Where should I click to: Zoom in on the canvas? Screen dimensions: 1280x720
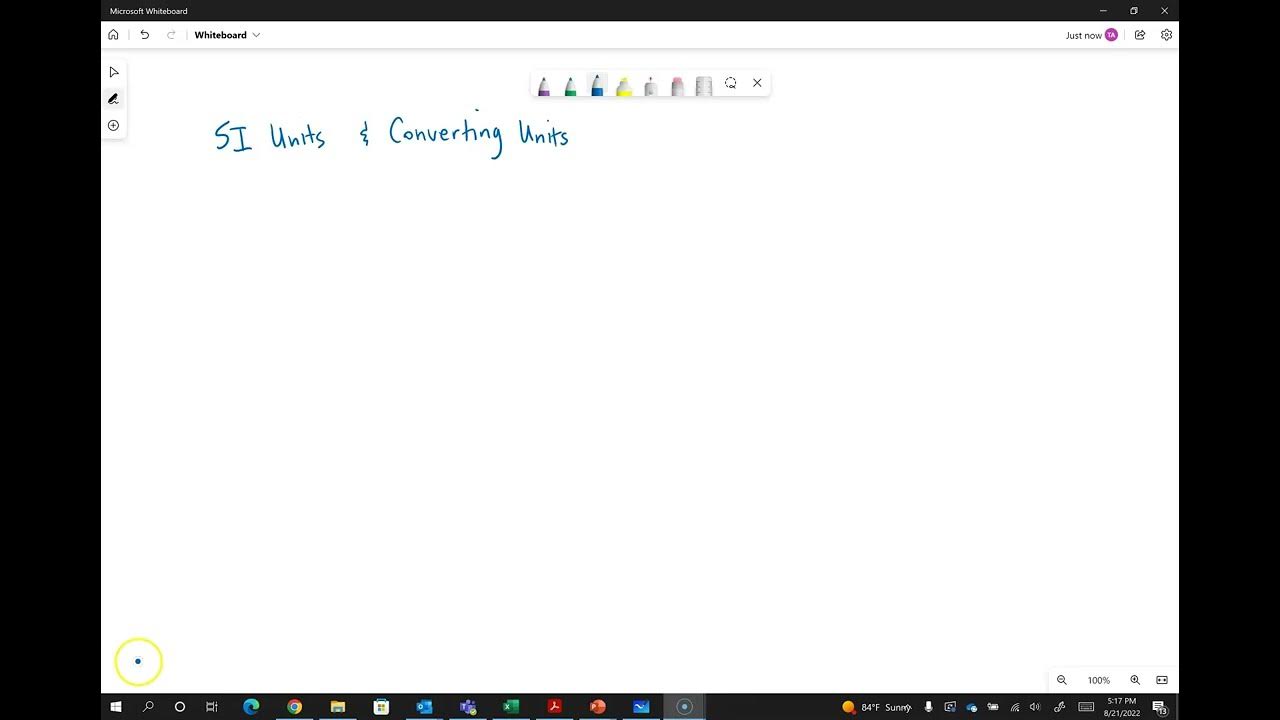(1135, 680)
